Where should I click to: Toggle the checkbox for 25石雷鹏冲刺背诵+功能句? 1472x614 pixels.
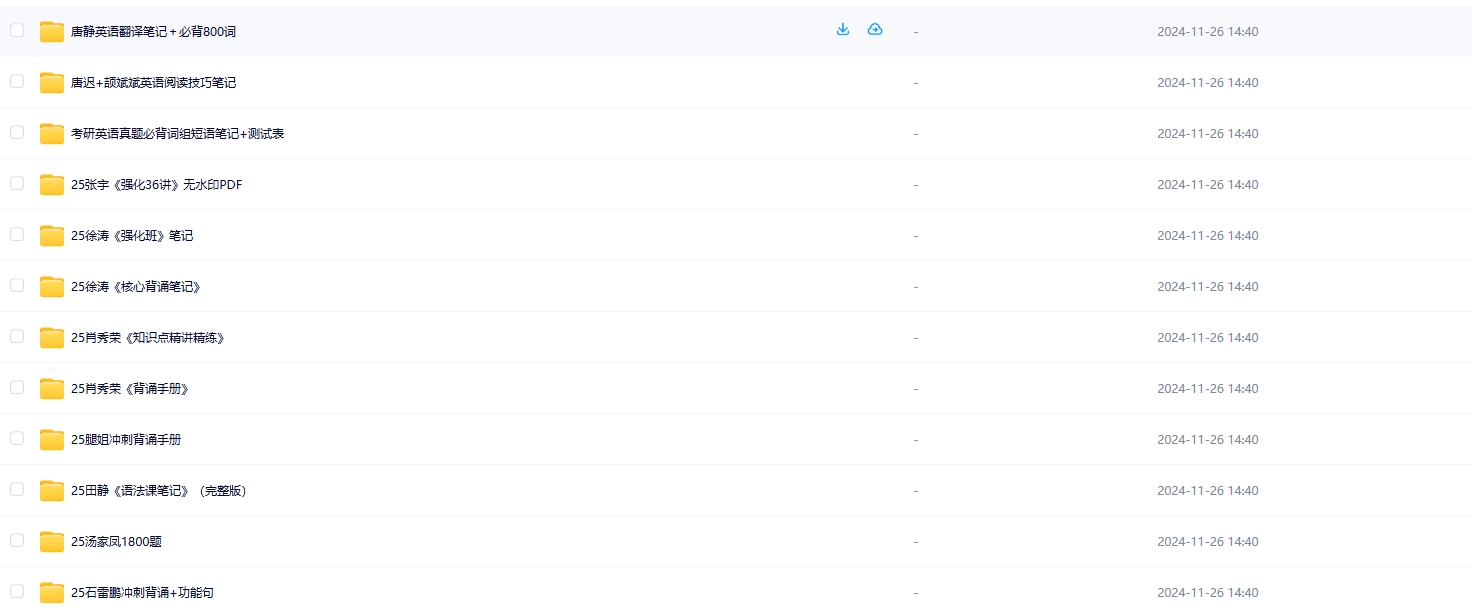pyautogui.click(x=17, y=591)
